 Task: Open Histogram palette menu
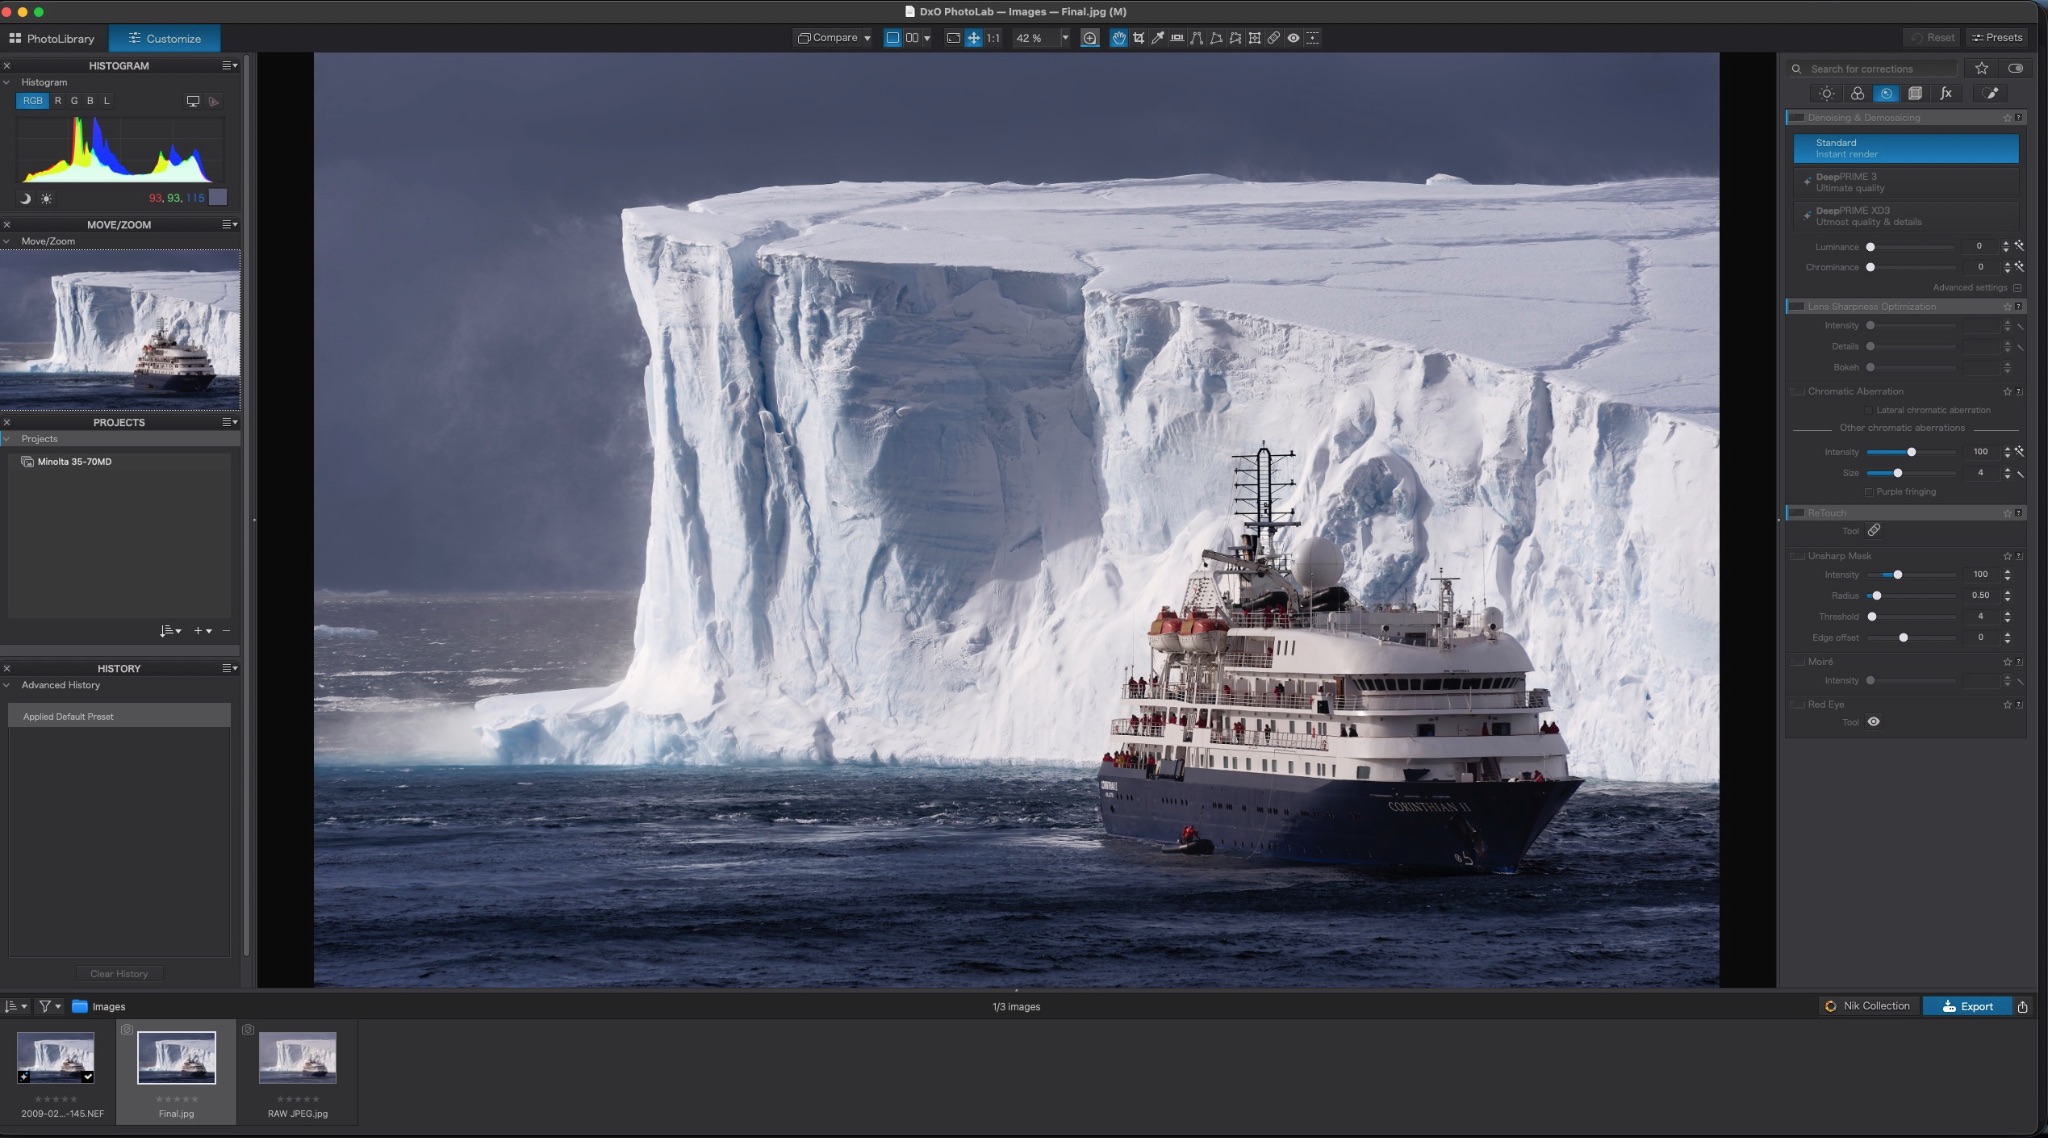(x=230, y=65)
